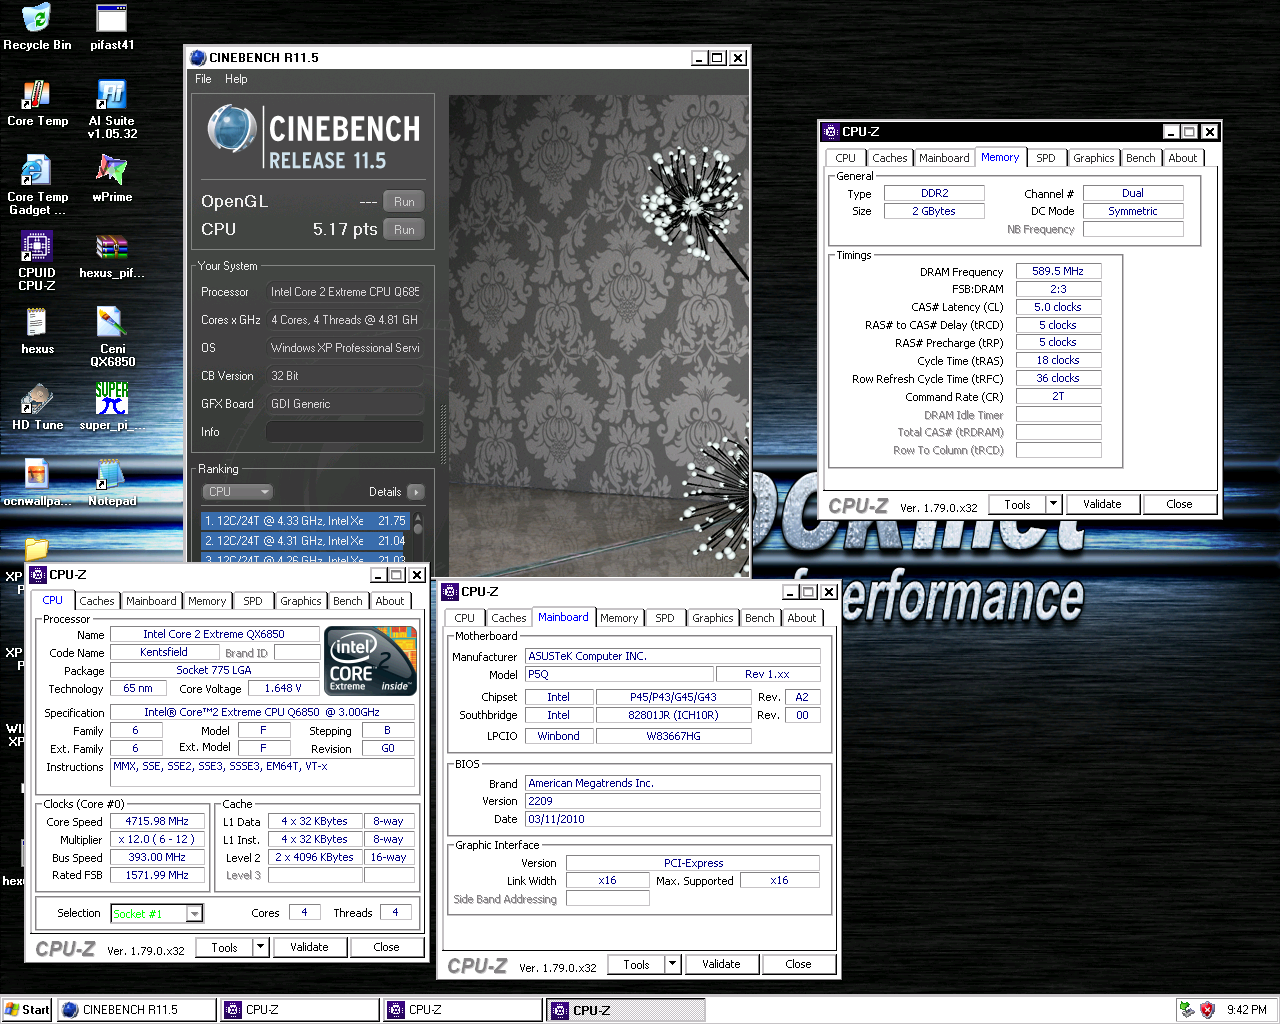The image size is (1280, 1024).
Task: Open Graphics tab in Mainboard CPU-Z window
Action: click(x=712, y=618)
